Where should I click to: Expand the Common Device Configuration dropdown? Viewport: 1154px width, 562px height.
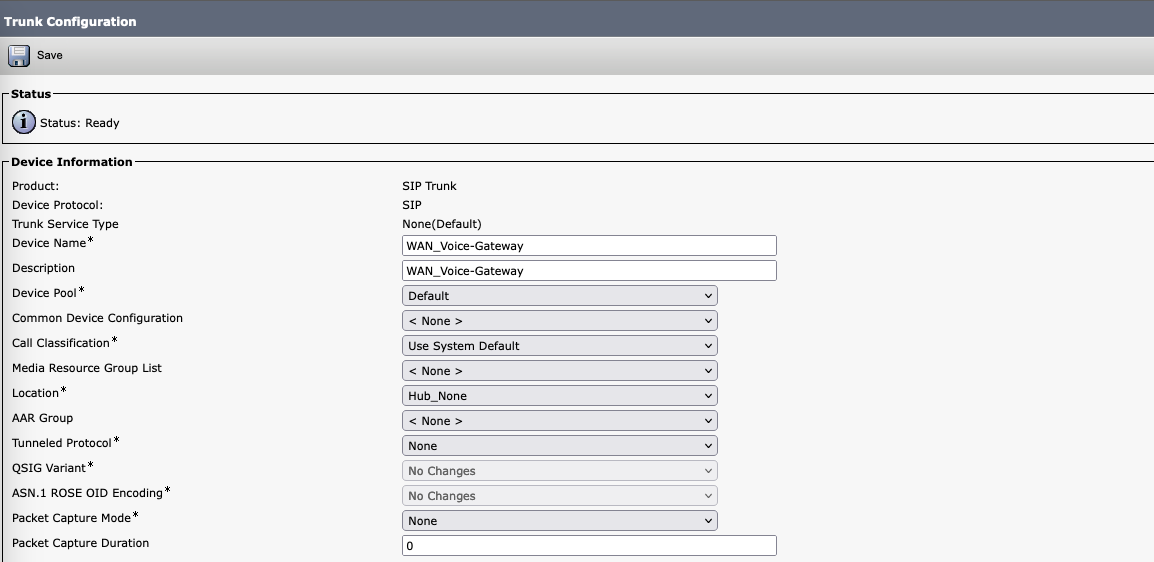[x=559, y=321]
